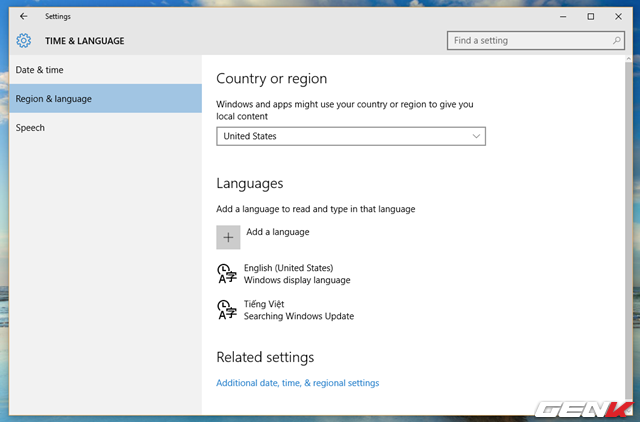Image resolution: width=640 pixels, height=422 pixels.
Task: Go back using the arrow icon
Action: 24,16
